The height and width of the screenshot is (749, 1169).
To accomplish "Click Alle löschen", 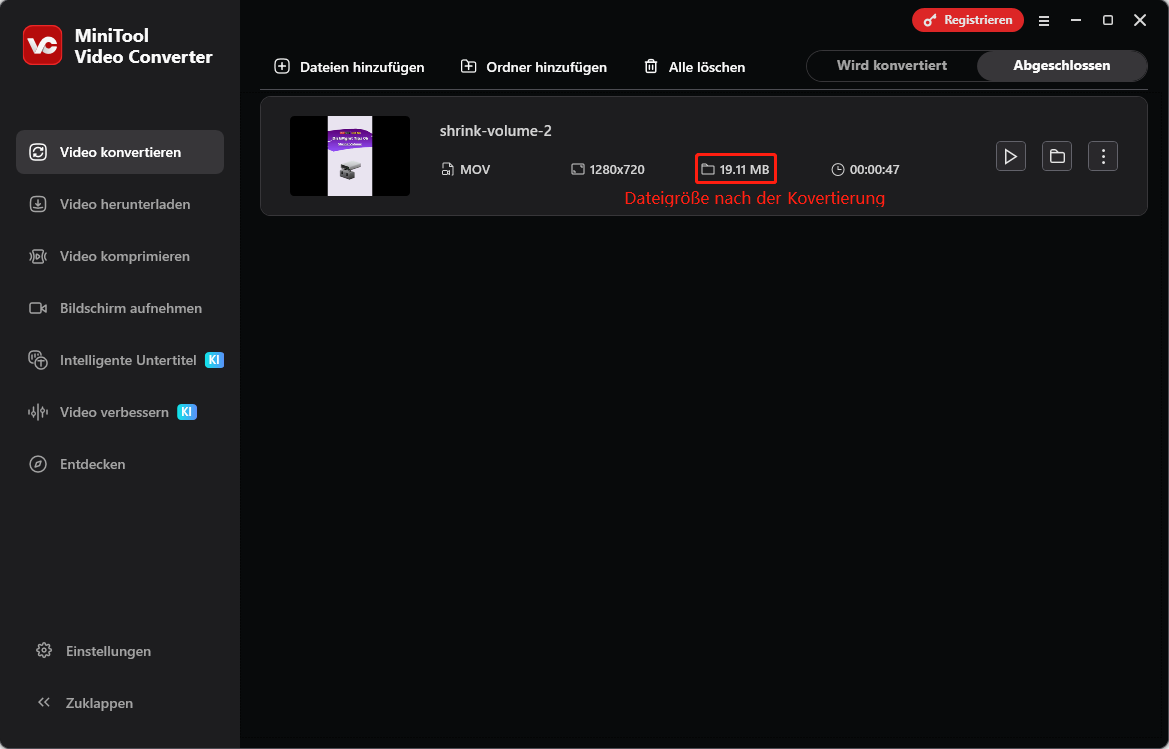I will 694,67.
